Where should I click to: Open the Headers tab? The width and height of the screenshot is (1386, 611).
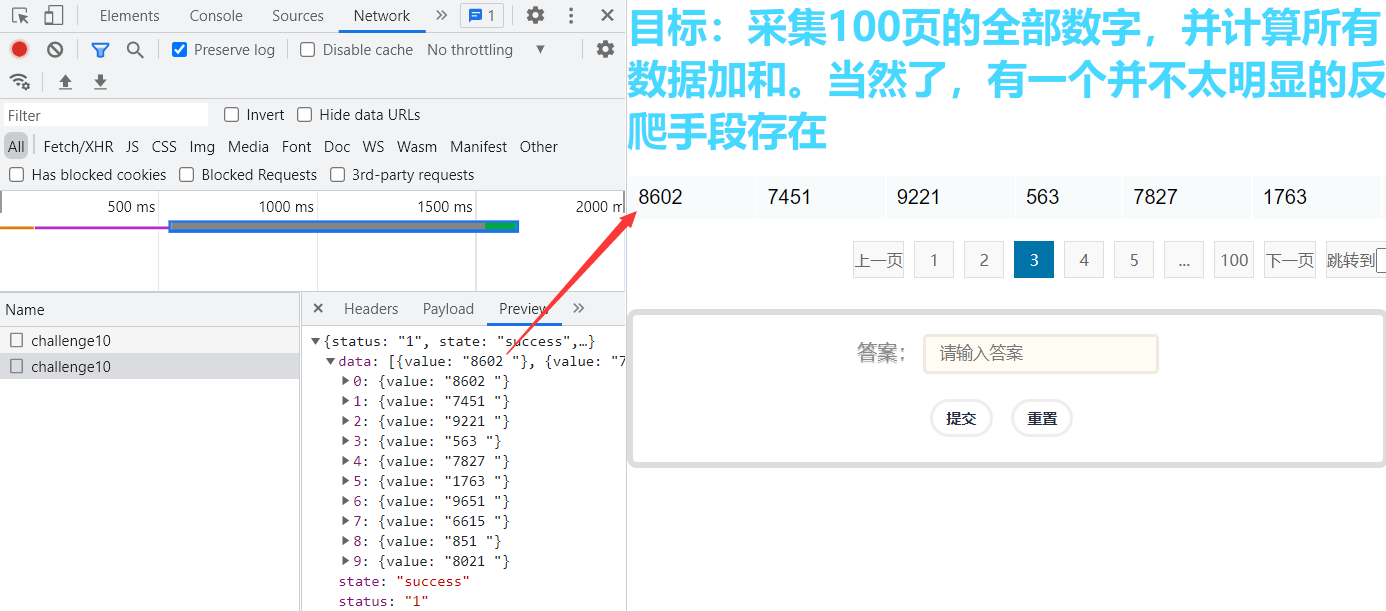(x=371, y=309)
